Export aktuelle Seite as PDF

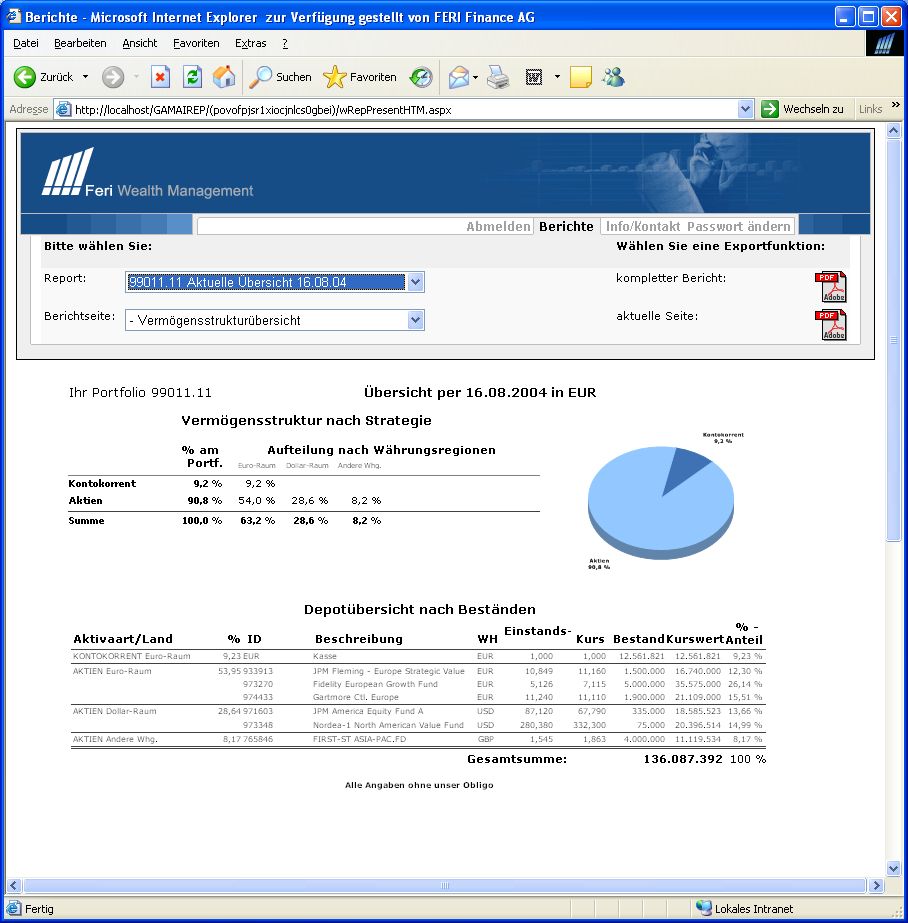coord(830,325)
